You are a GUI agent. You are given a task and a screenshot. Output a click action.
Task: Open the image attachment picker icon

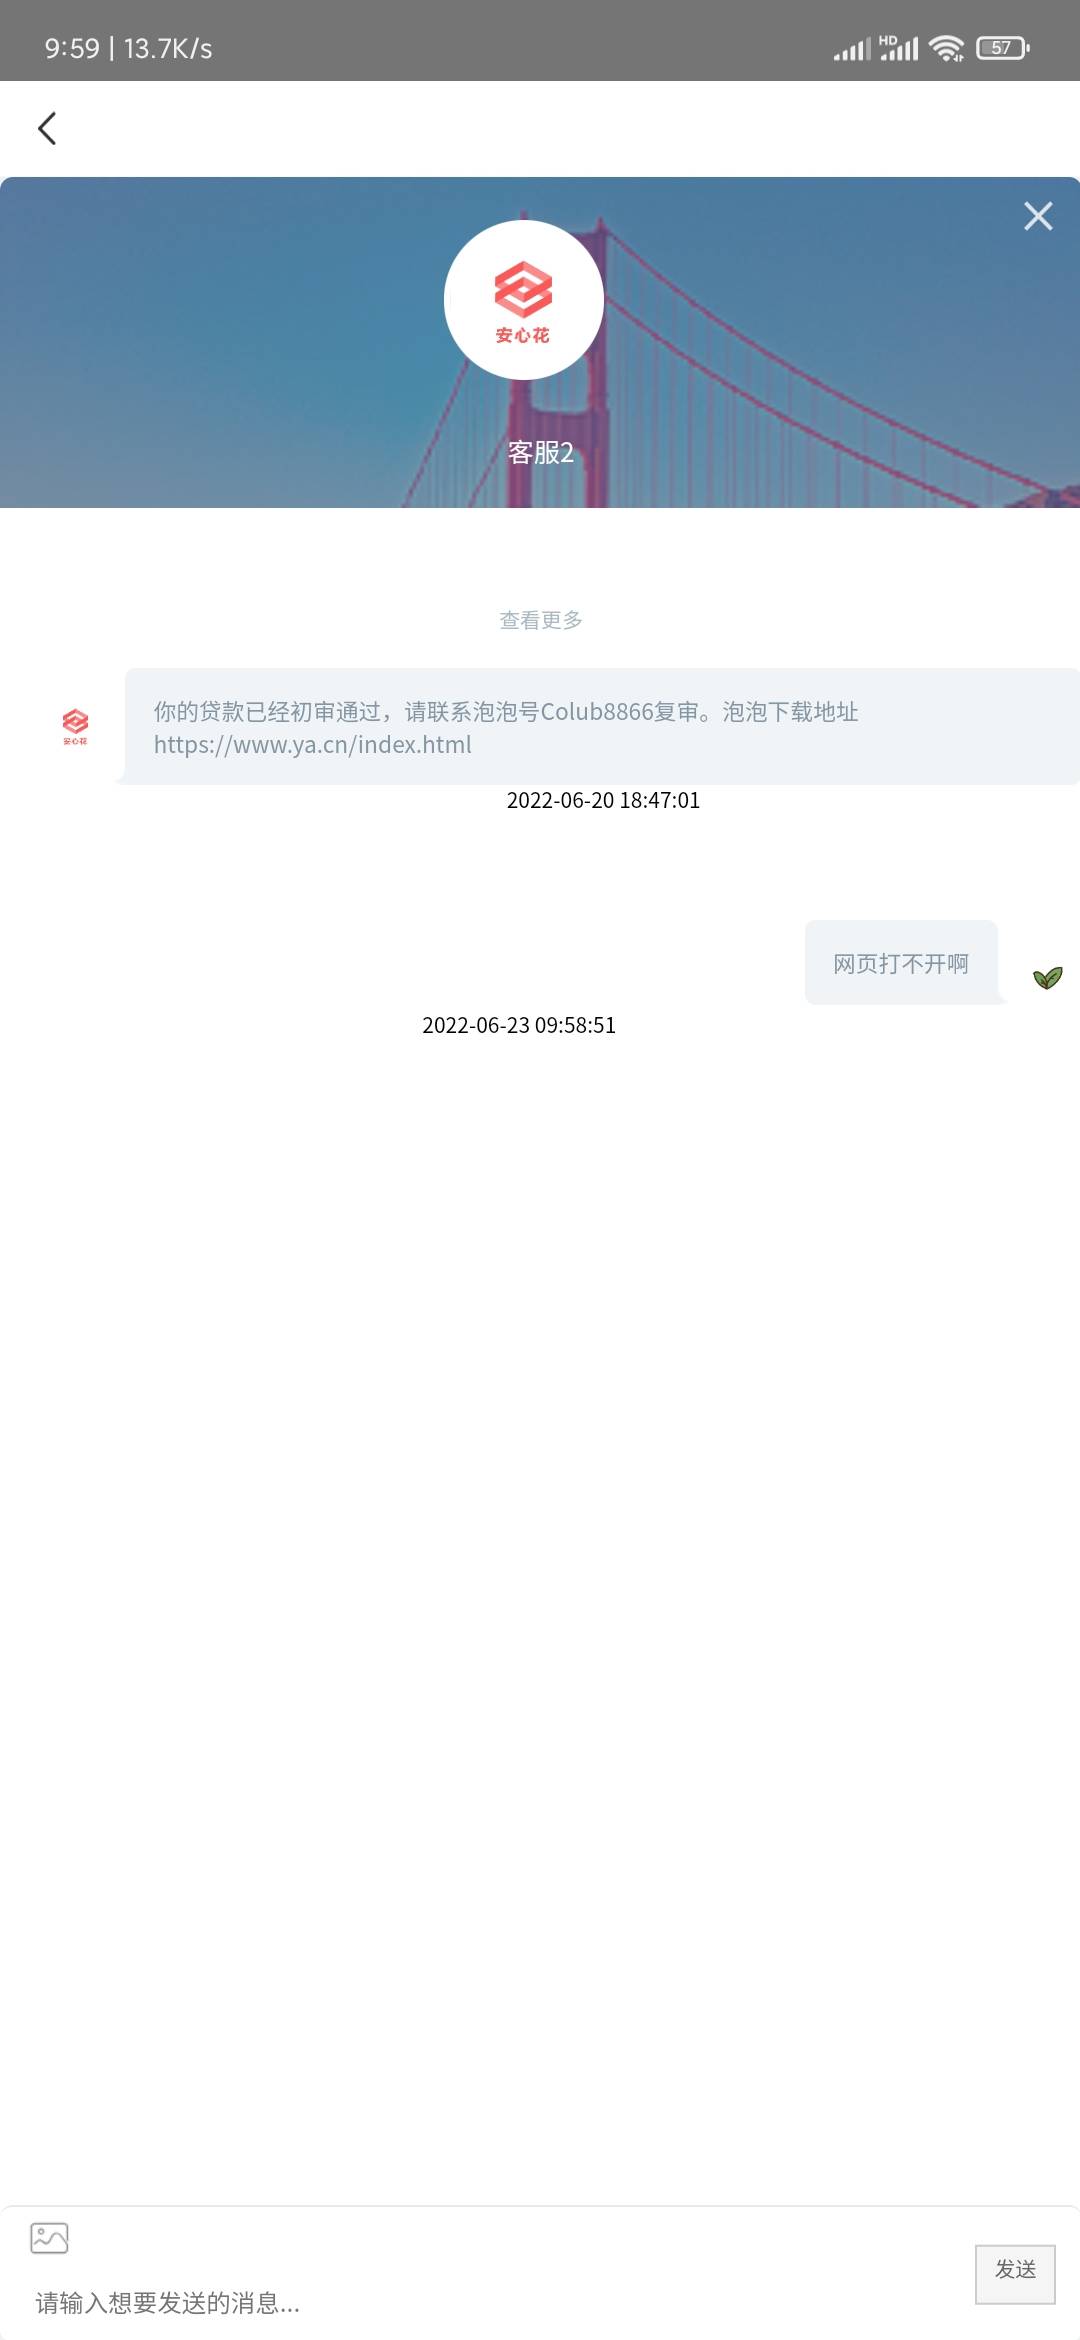coord(49,2237)
